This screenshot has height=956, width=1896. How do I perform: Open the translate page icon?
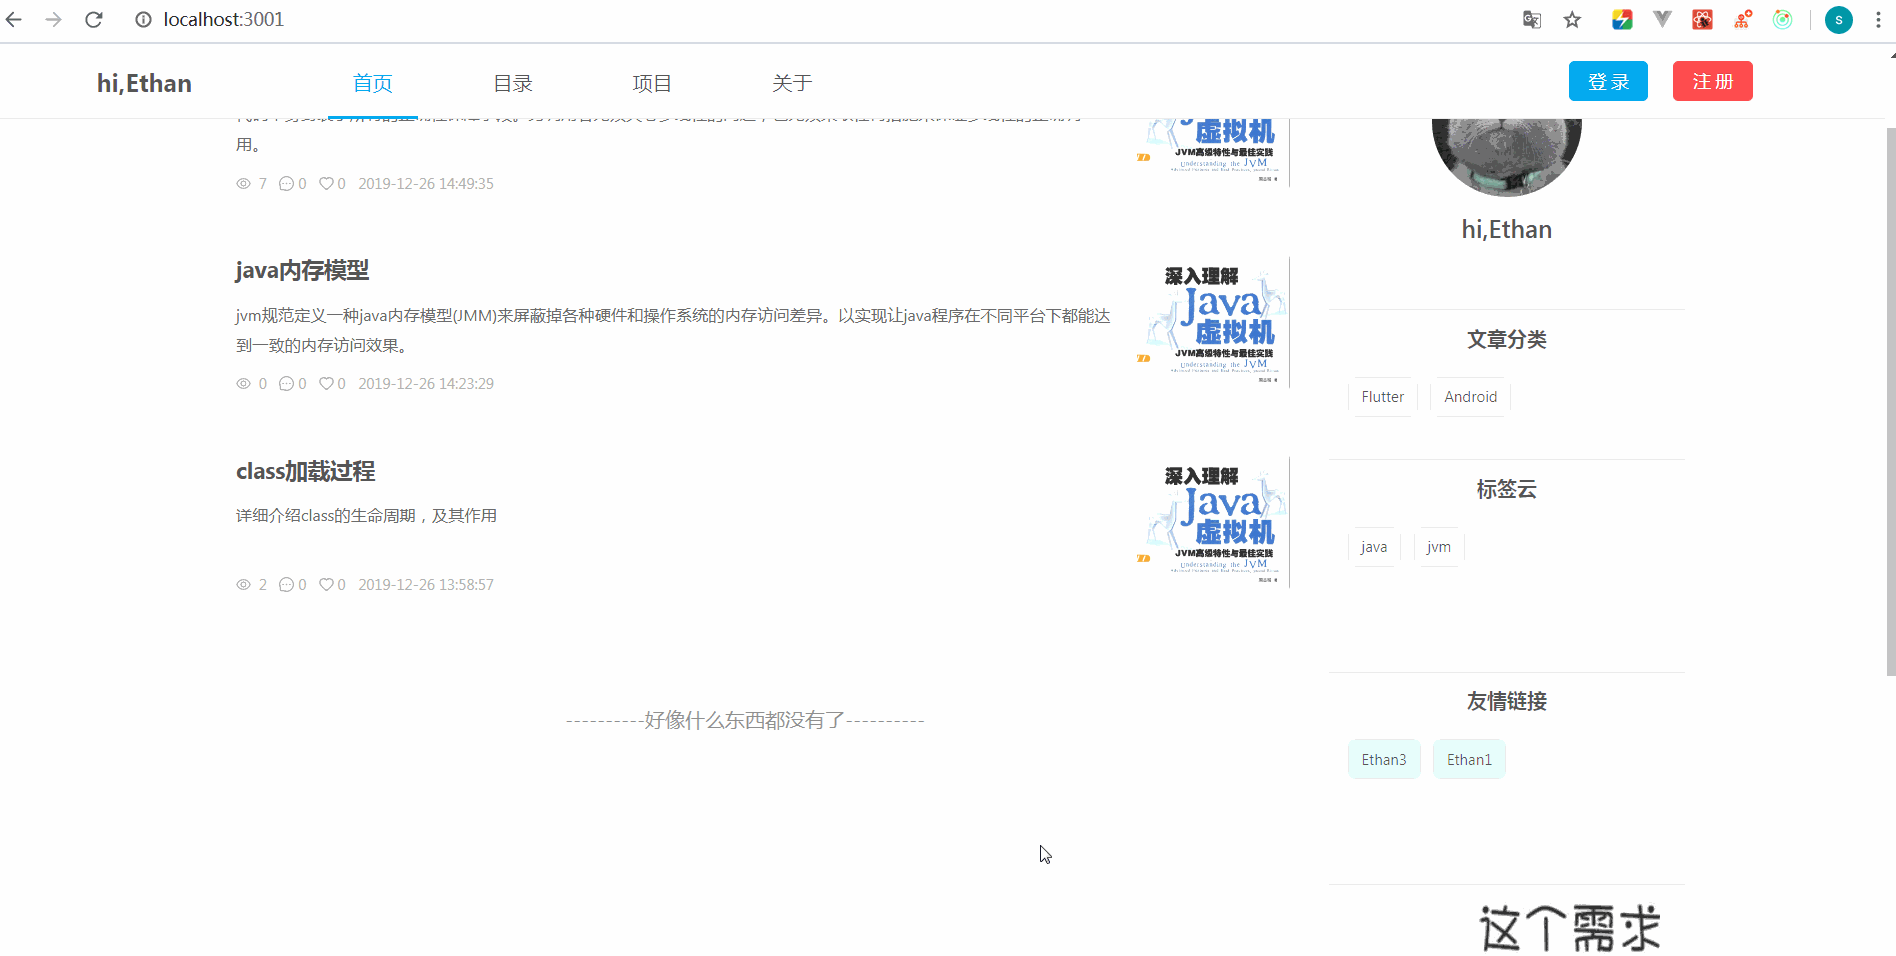tap(1532, 19)
